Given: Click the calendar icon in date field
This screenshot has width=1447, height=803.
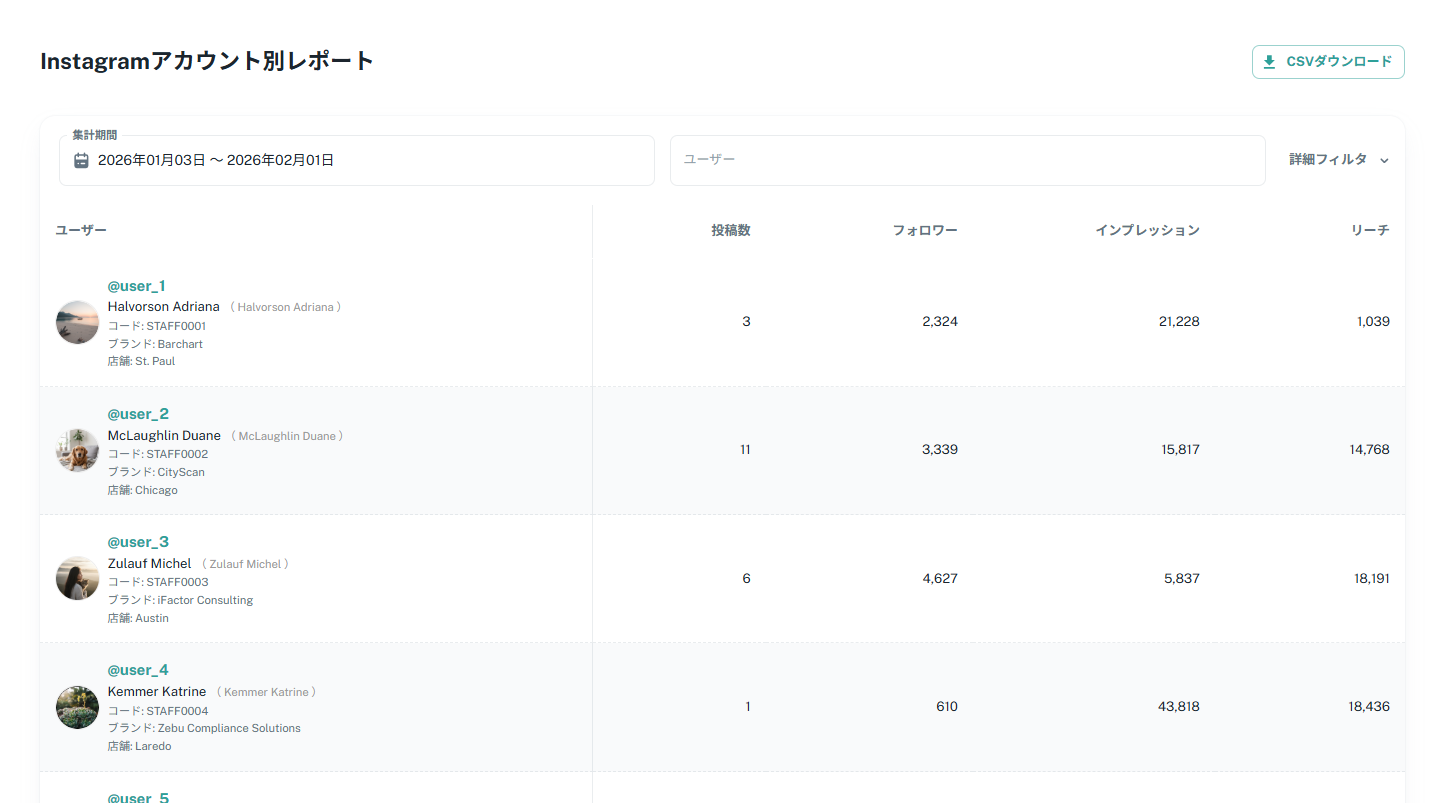Looking at the screenshot, I should pos(82,160).
